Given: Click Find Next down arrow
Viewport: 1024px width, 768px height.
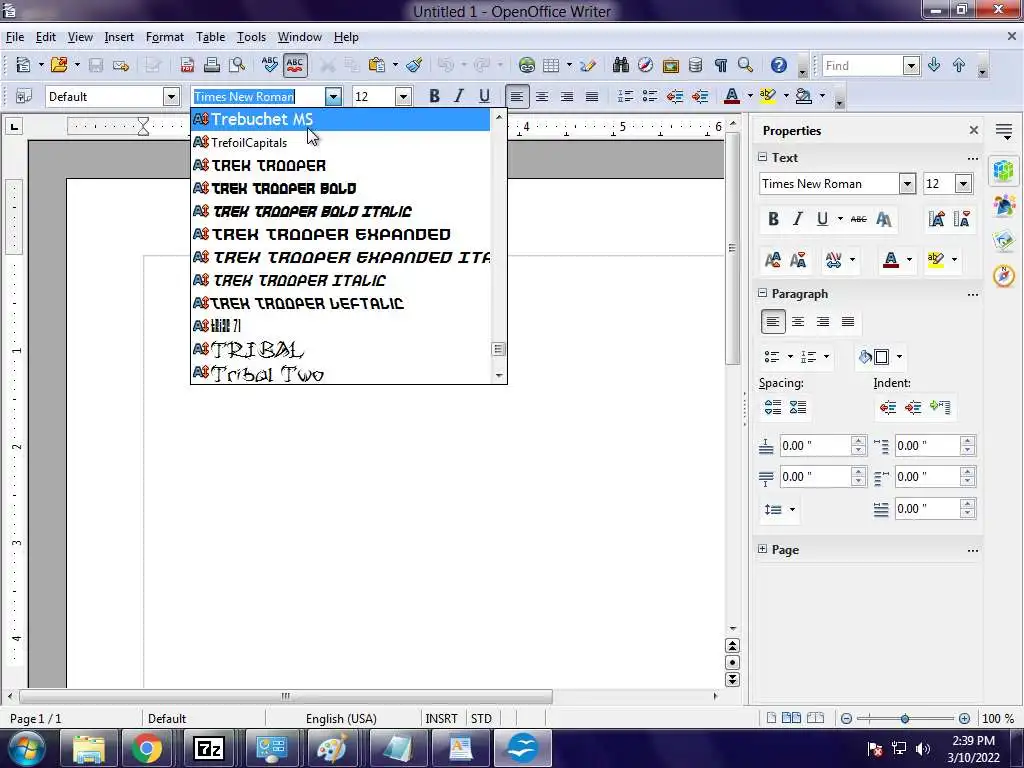Looking at the screenshot, I should click(934, 65).
